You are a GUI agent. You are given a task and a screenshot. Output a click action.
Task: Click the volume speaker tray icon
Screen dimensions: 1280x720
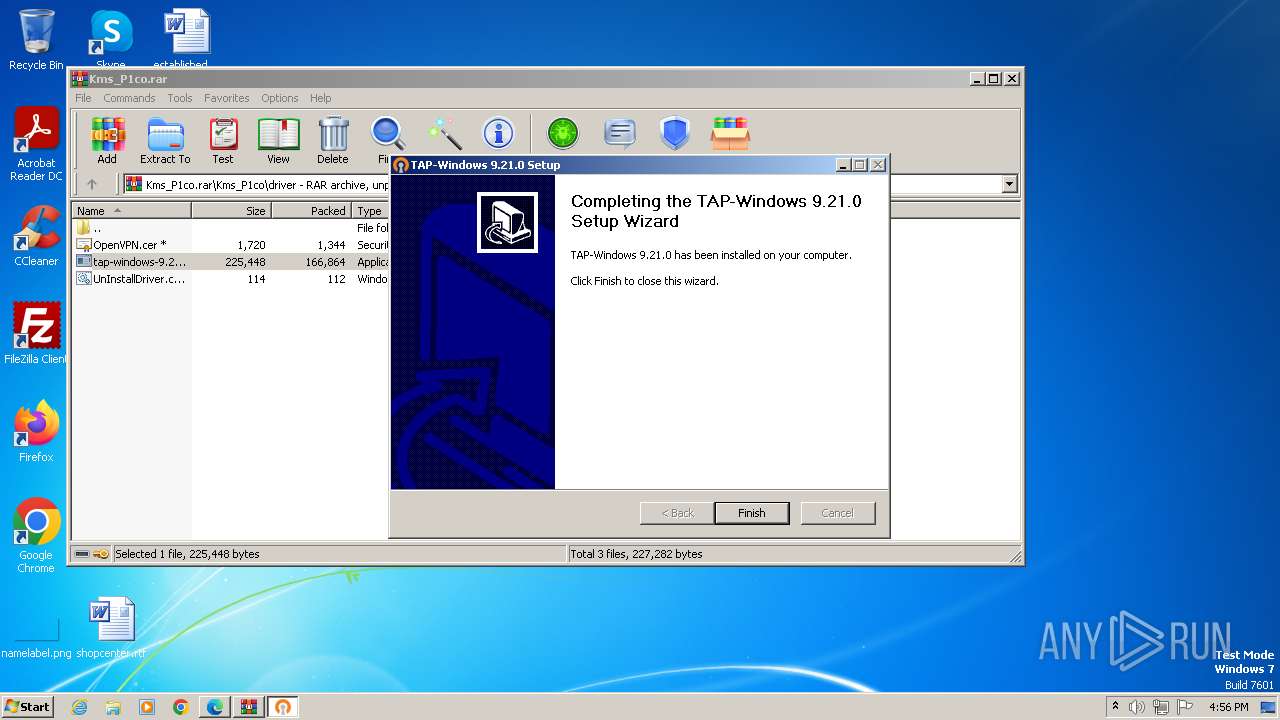1137,707
